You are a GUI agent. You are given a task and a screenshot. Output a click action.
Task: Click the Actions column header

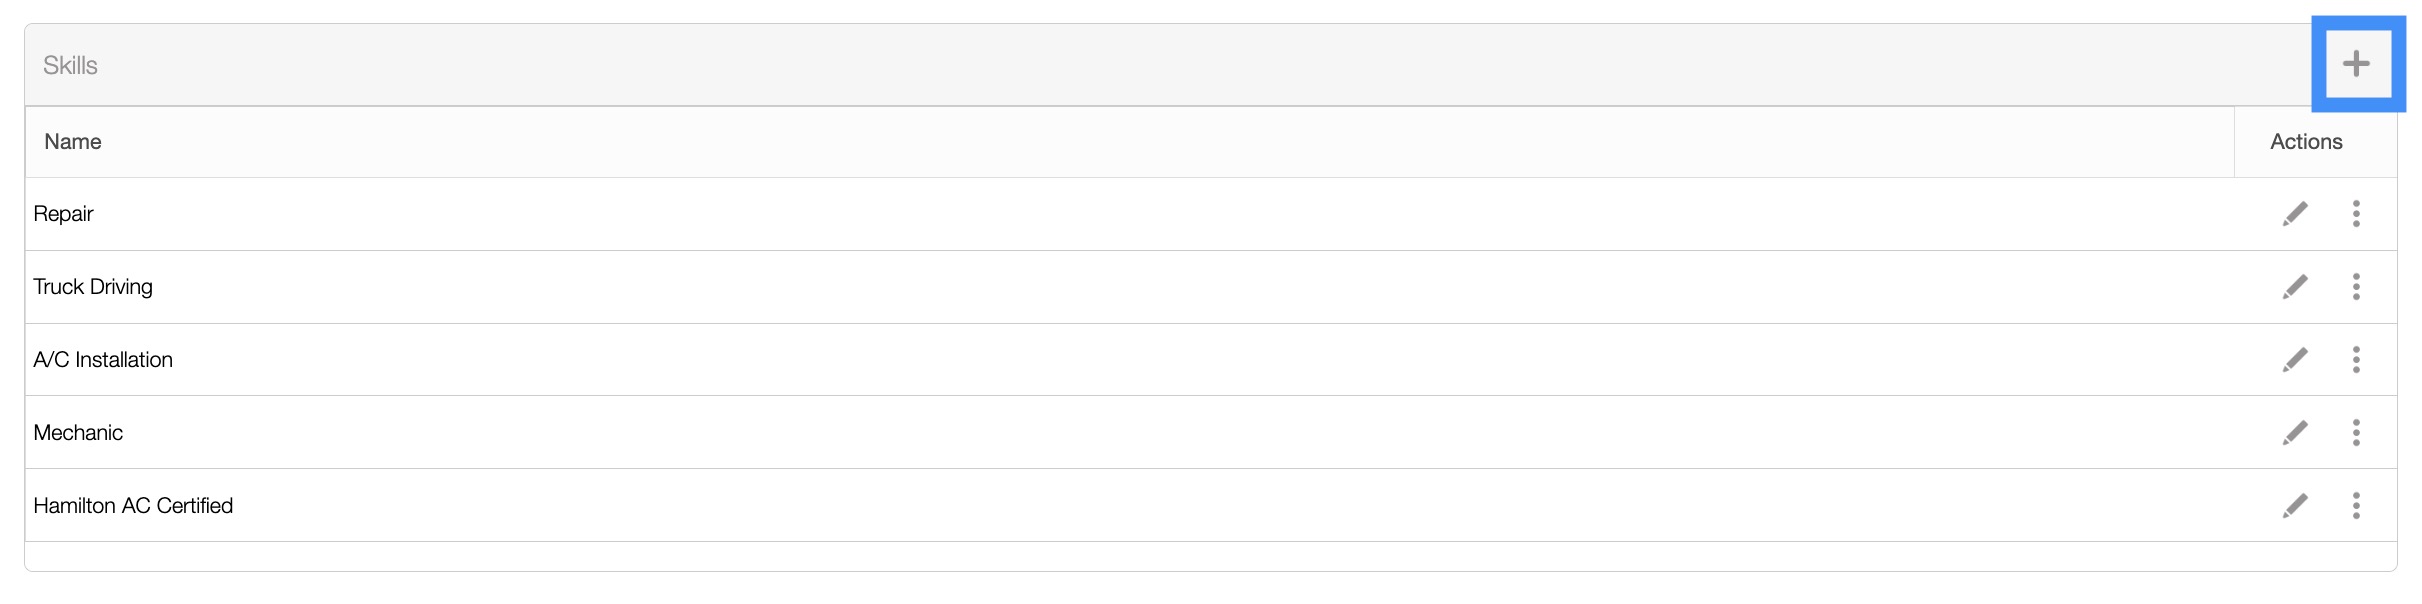click(x=2306, y=142)
